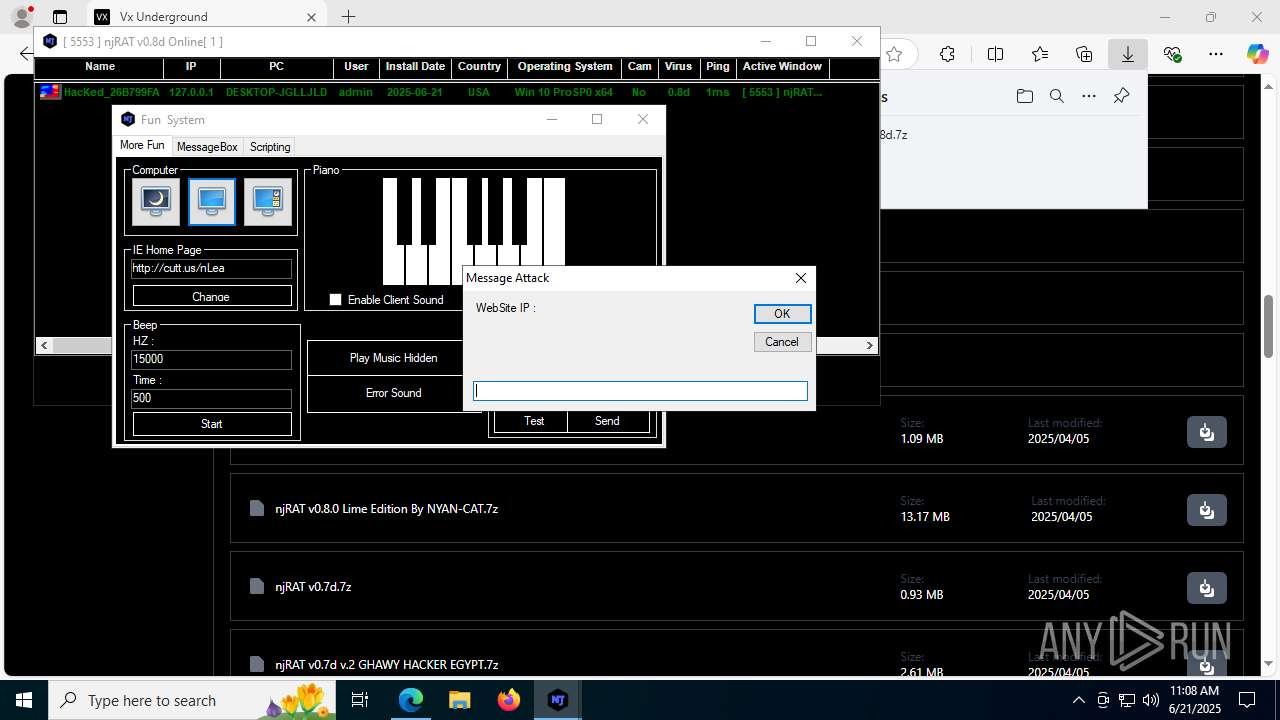Click the beep Time field

tap(211, 398)
